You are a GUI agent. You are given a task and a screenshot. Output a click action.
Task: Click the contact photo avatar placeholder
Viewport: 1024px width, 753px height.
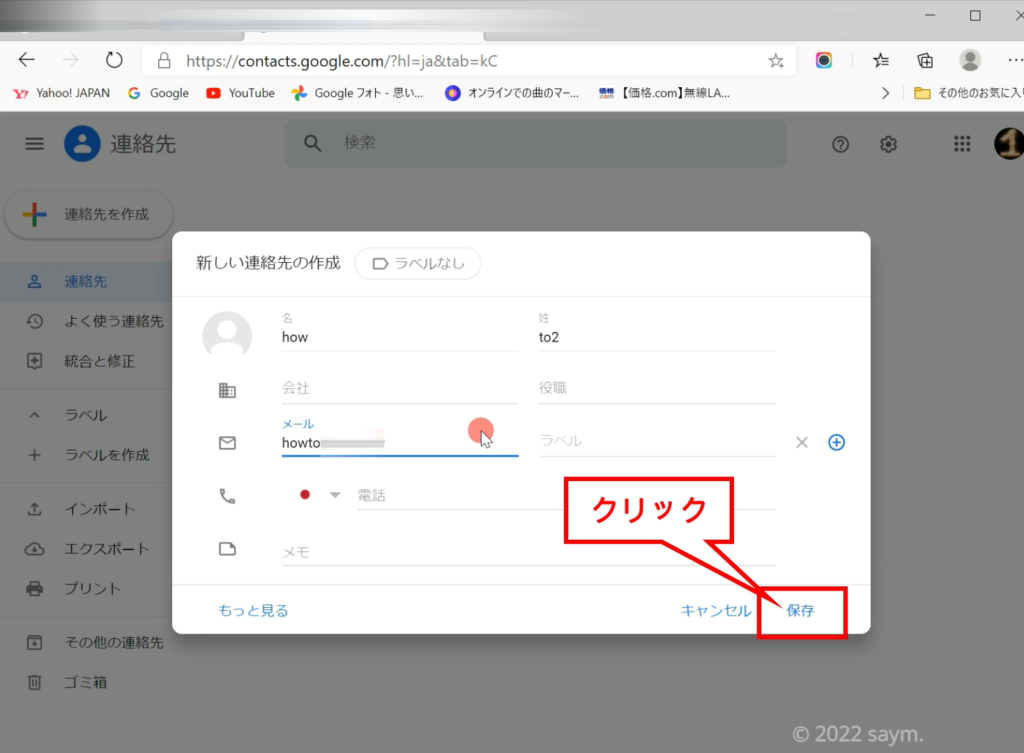227,335
